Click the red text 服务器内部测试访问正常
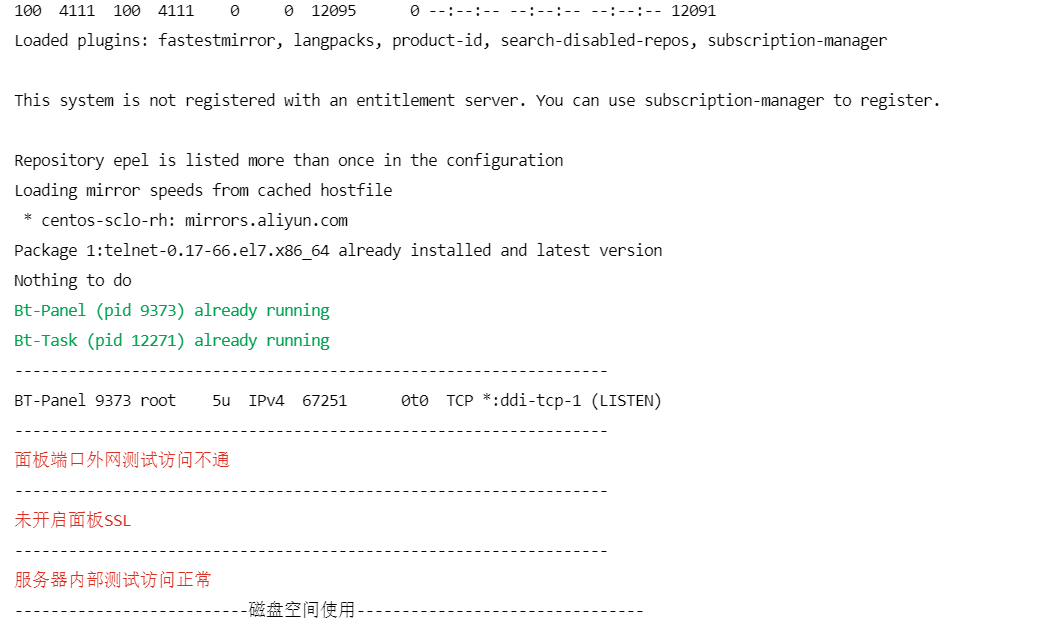This screenshot has height=630, width=1044. pyautogui.click(x=113, y=580)
